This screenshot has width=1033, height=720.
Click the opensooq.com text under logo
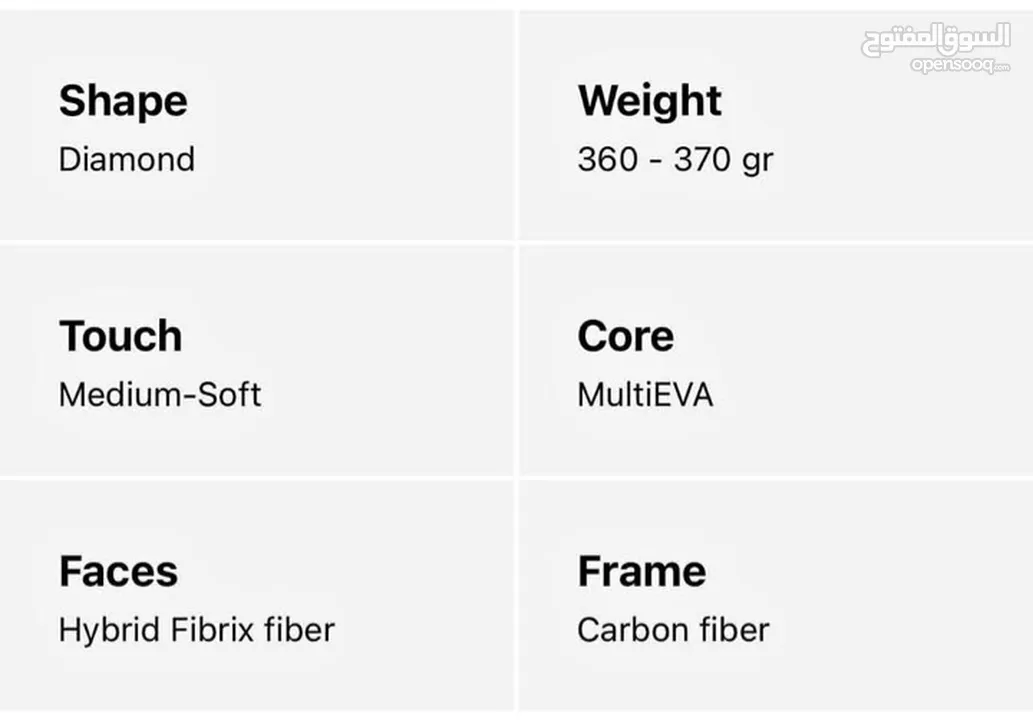961,65
